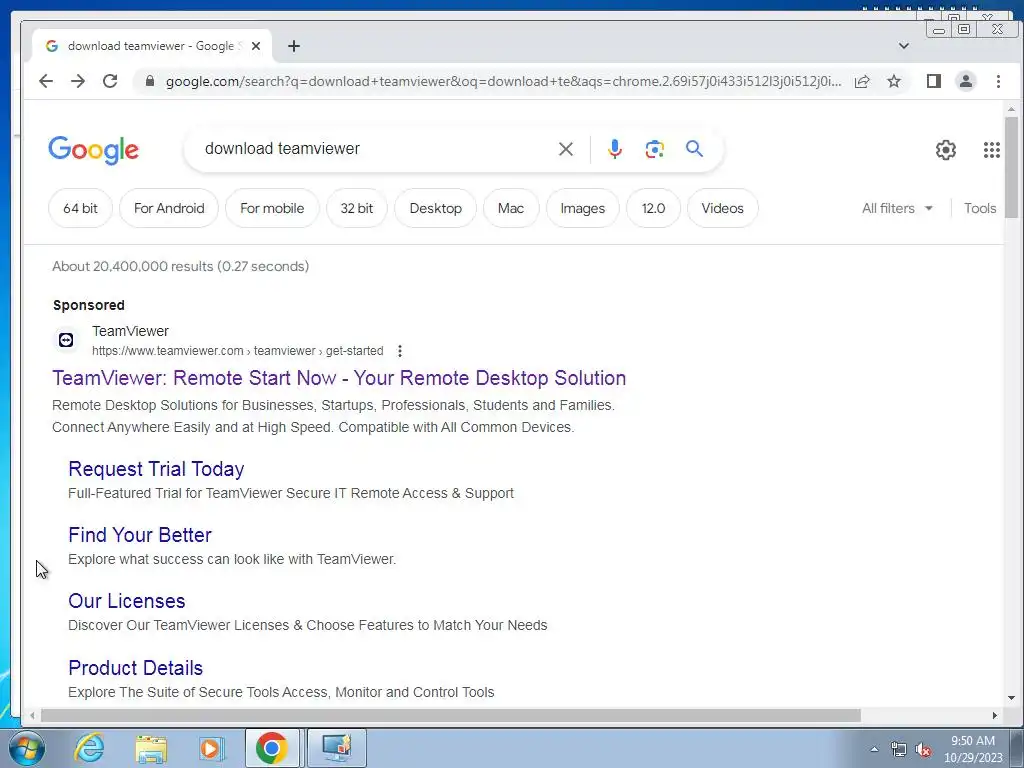Open the monitor app on taskbar

tap(337, 748)
